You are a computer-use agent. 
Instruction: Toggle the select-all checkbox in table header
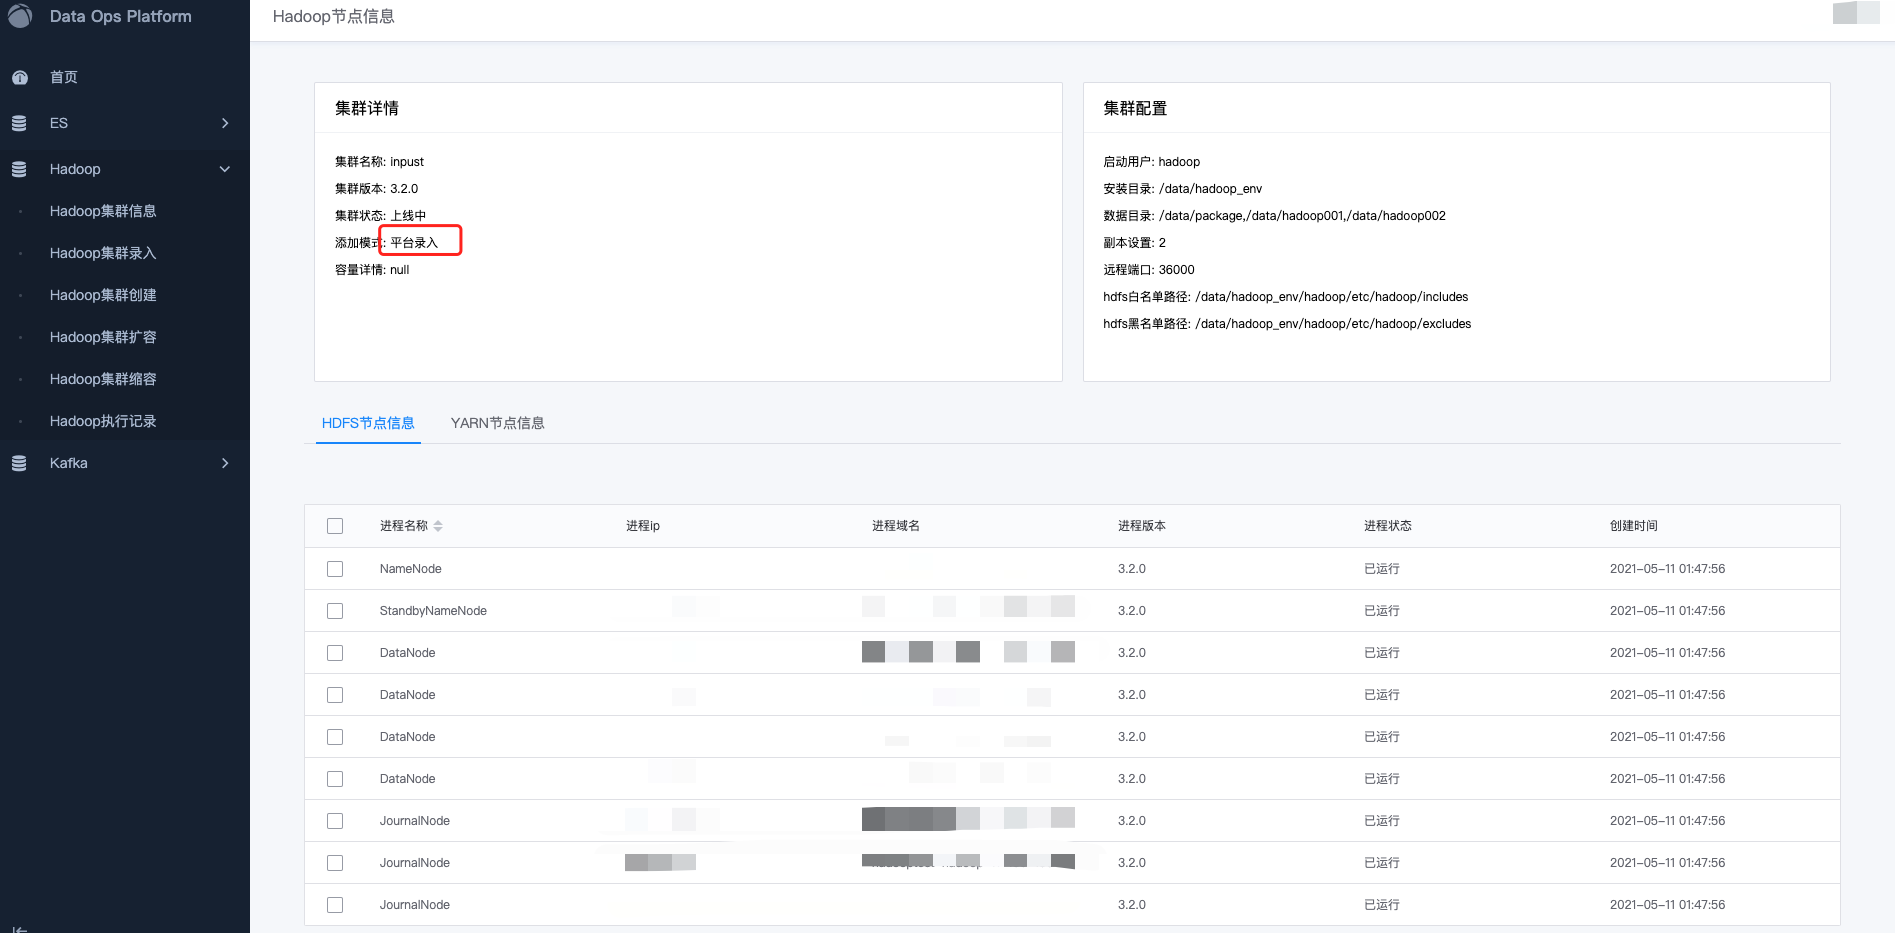tap(335, 526)
